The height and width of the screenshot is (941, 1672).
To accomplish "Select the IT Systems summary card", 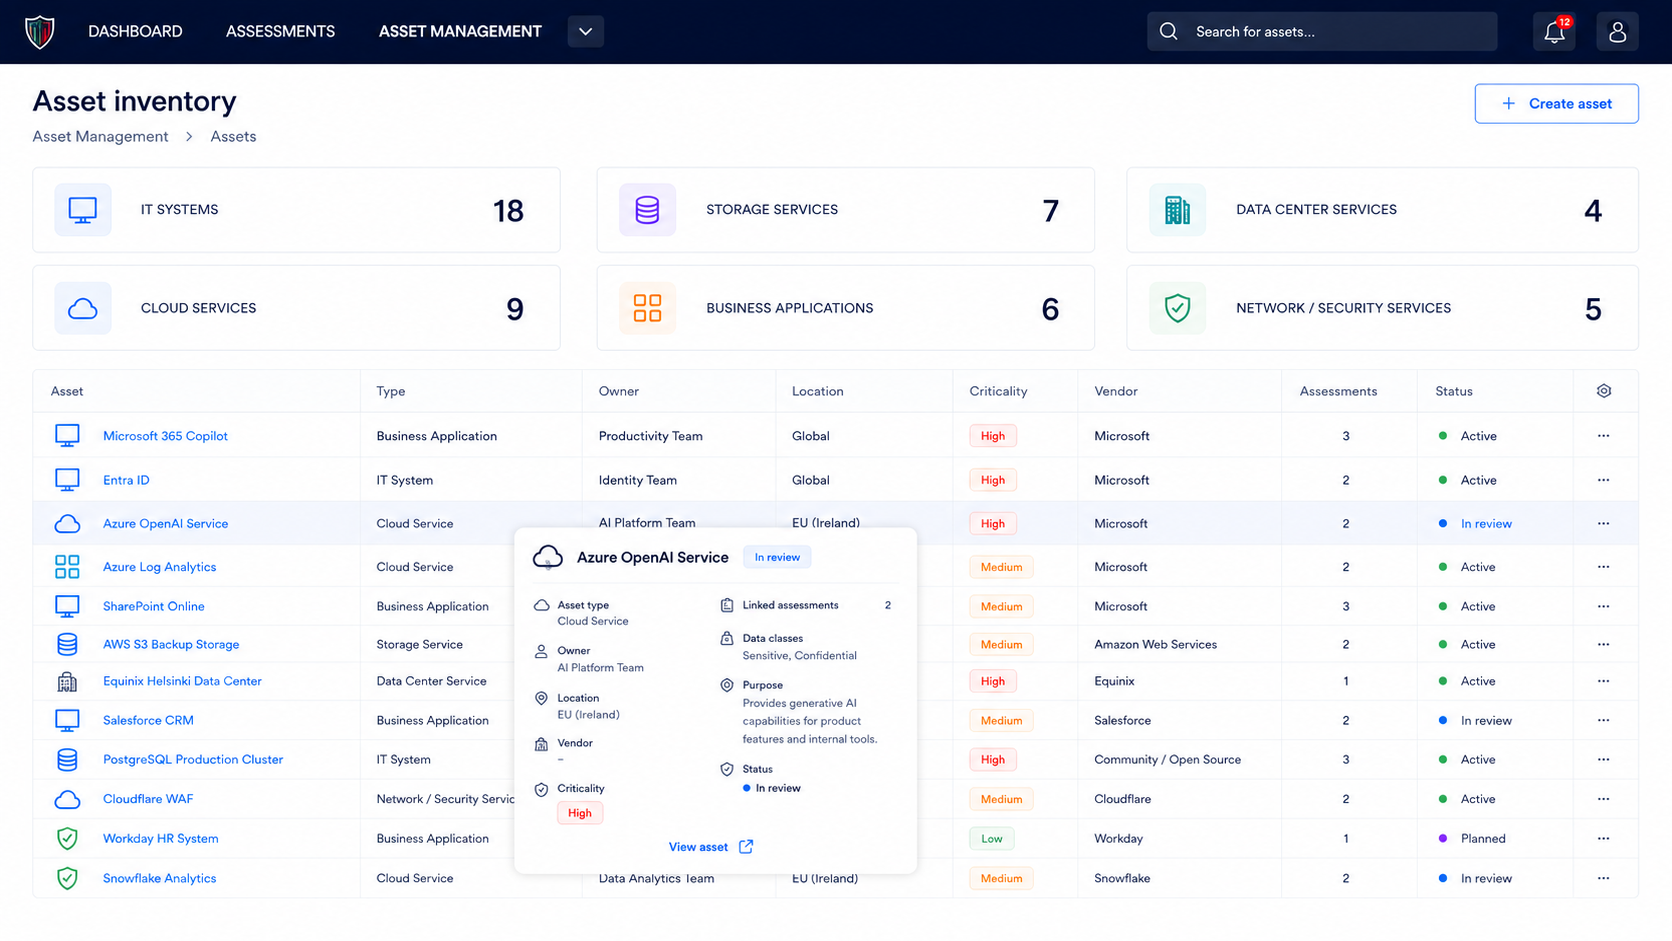I will (x=296, y=210).
